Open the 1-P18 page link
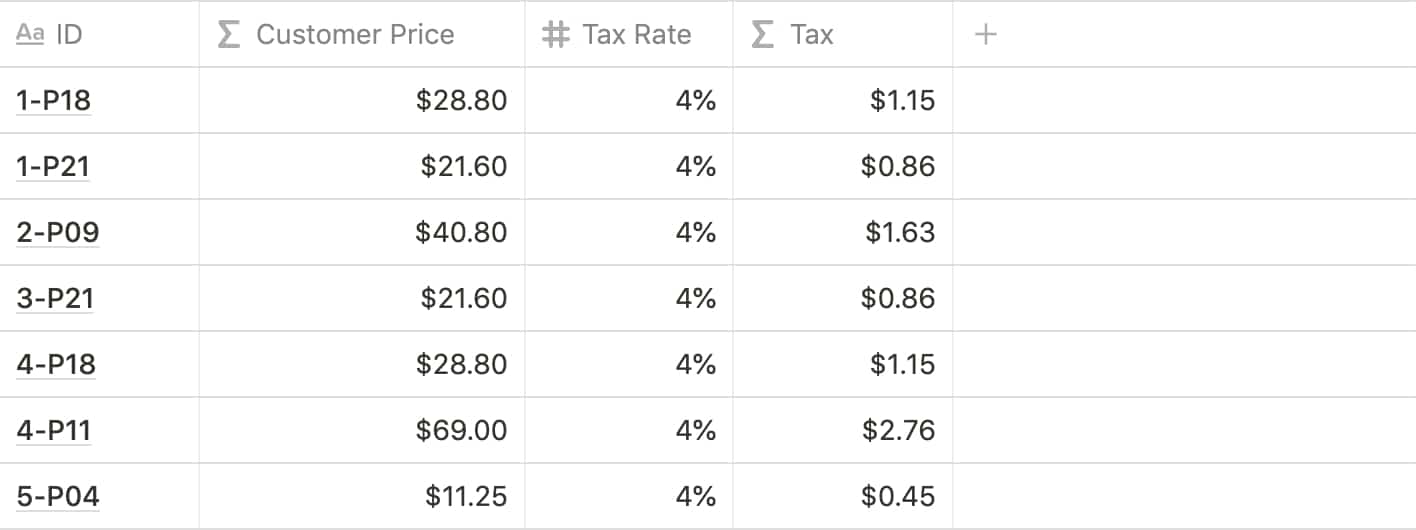1416x530 pixels. pos(55,100)
